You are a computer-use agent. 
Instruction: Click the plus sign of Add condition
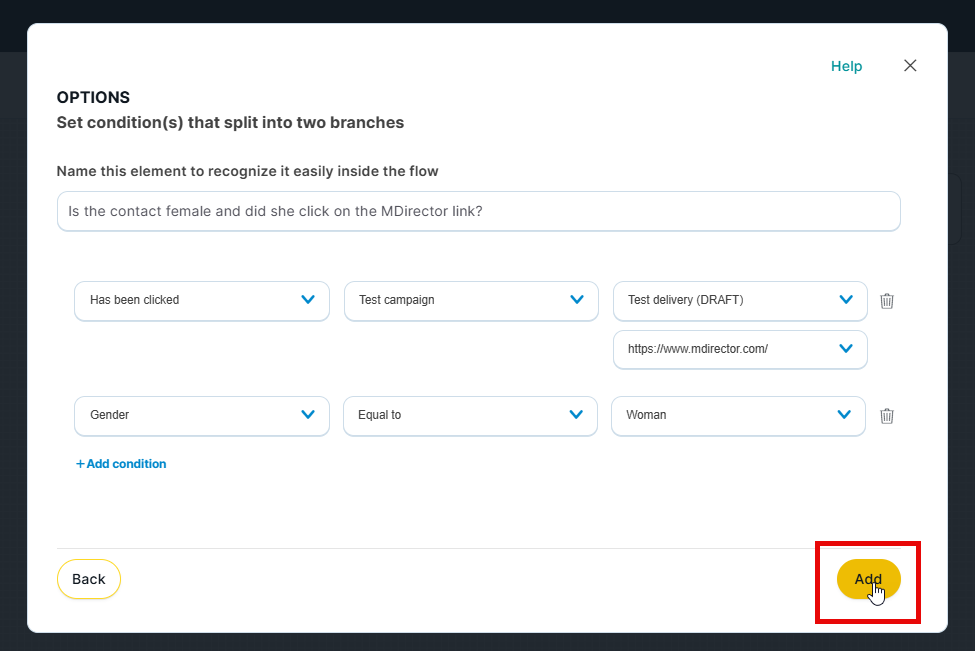80,464
